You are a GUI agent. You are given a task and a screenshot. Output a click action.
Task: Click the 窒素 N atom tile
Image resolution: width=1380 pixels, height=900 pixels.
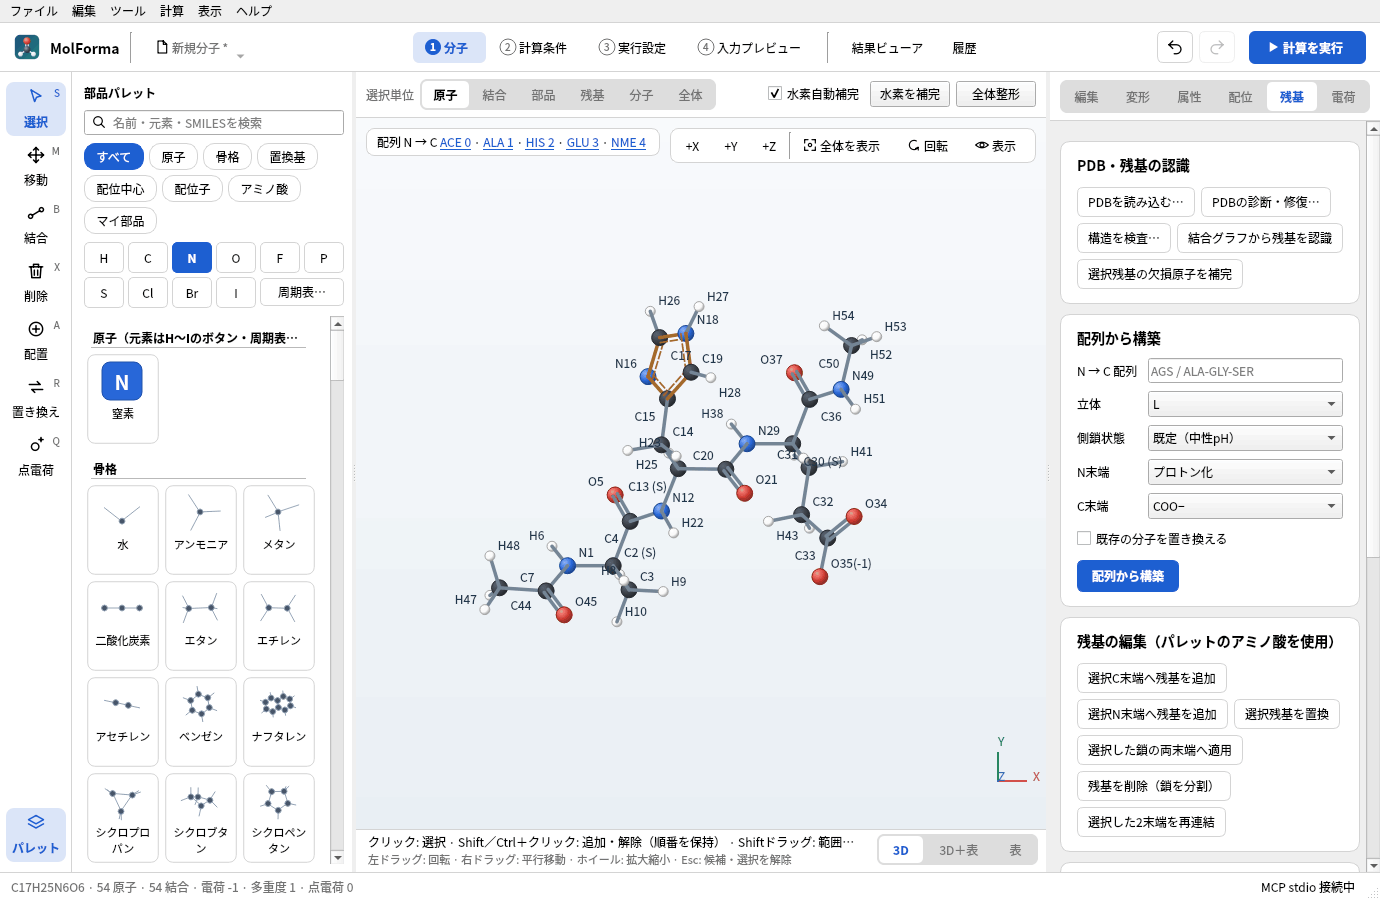[123, 398]
